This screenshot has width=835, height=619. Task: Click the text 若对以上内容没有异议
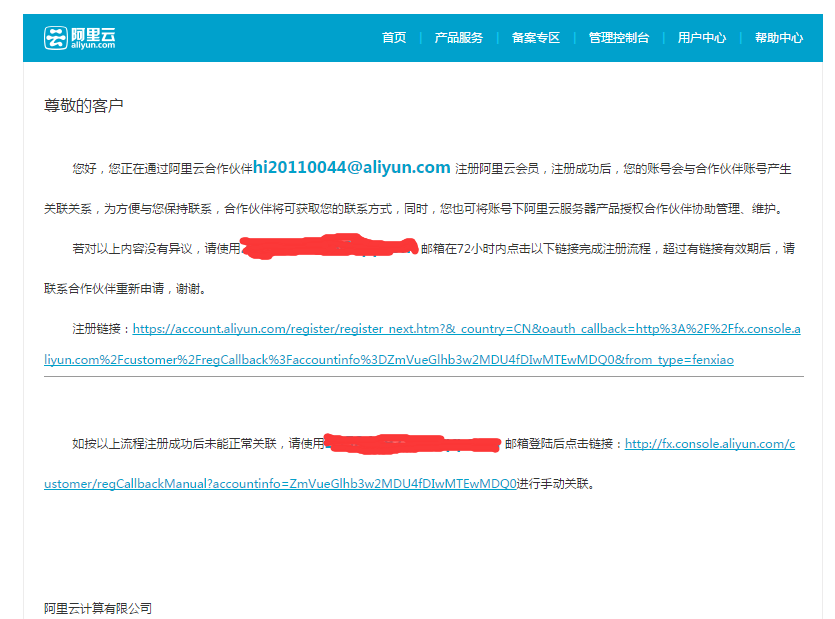point(132,249)
